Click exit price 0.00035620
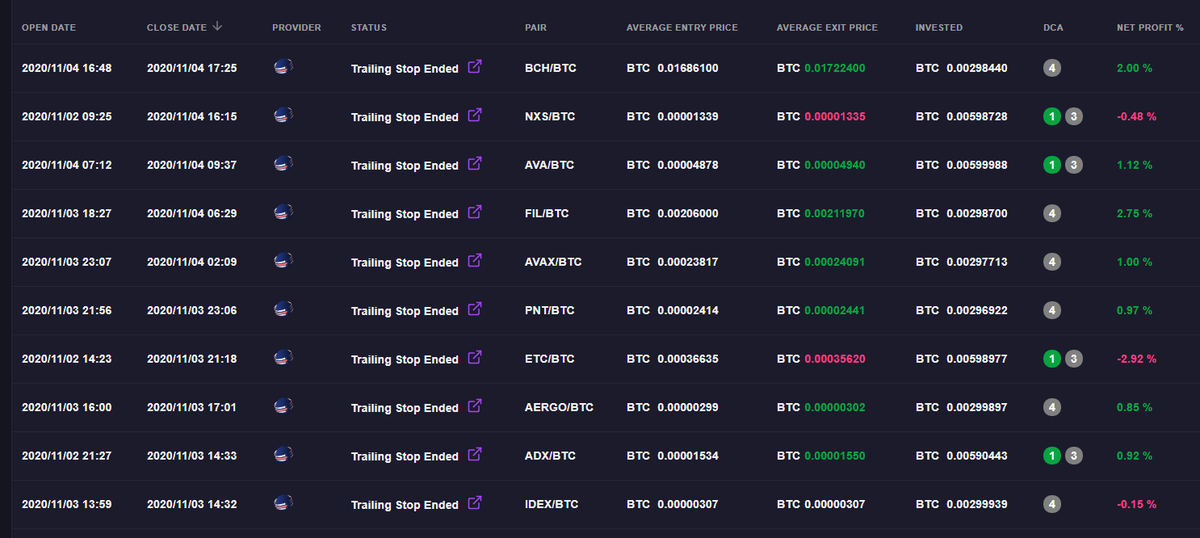This screenshot has height=538, width=1200. [x=835, y=359]
